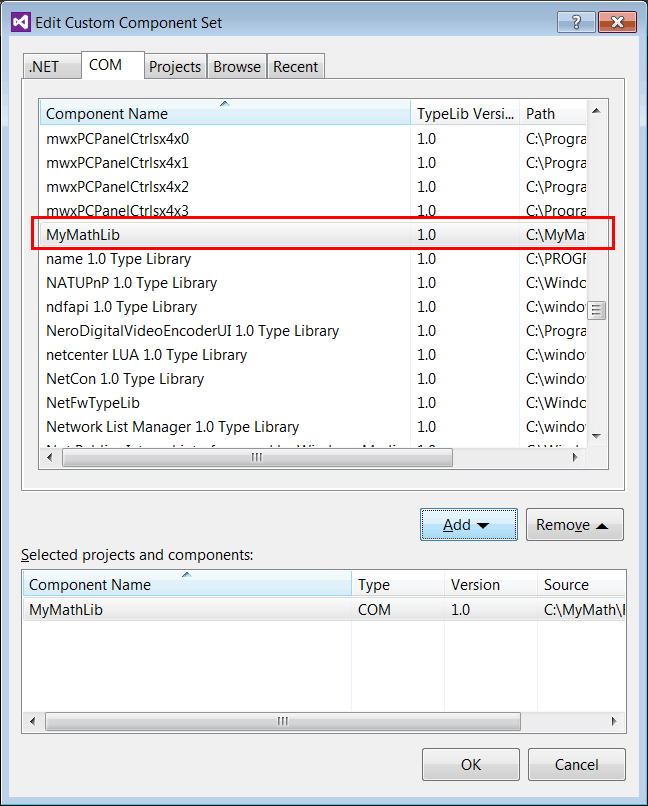The width and height of the screenshot is (648, 806).
Task: Click the Cancel button
Action: 577,764
